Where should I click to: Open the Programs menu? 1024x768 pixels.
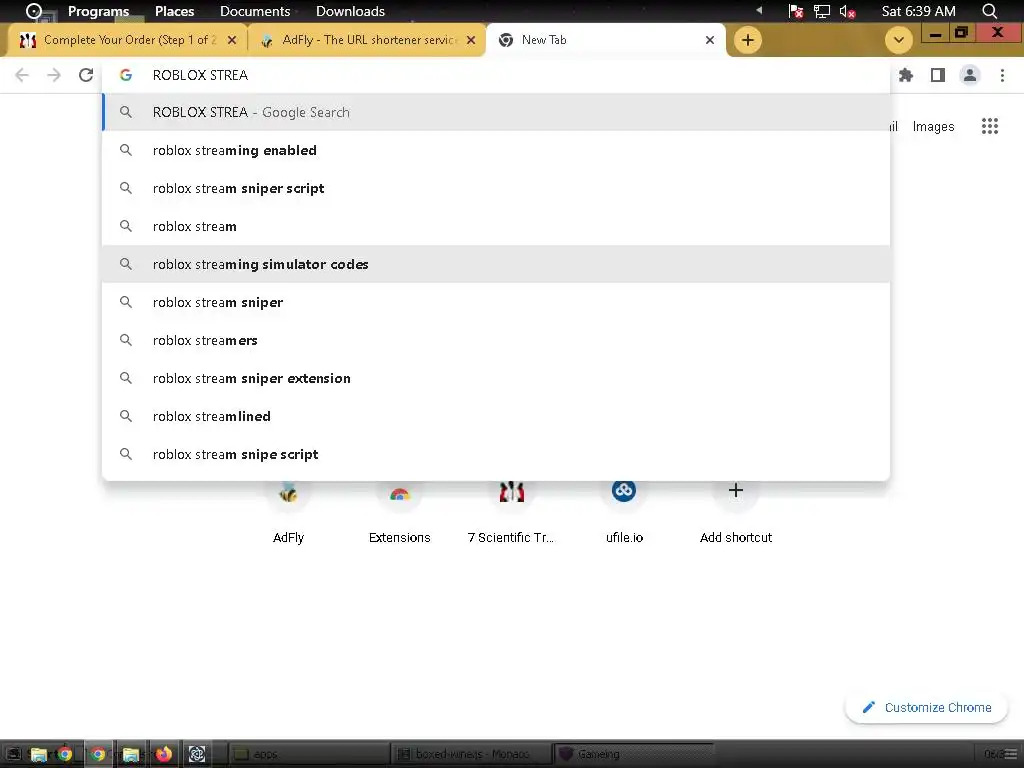[98, 11]
